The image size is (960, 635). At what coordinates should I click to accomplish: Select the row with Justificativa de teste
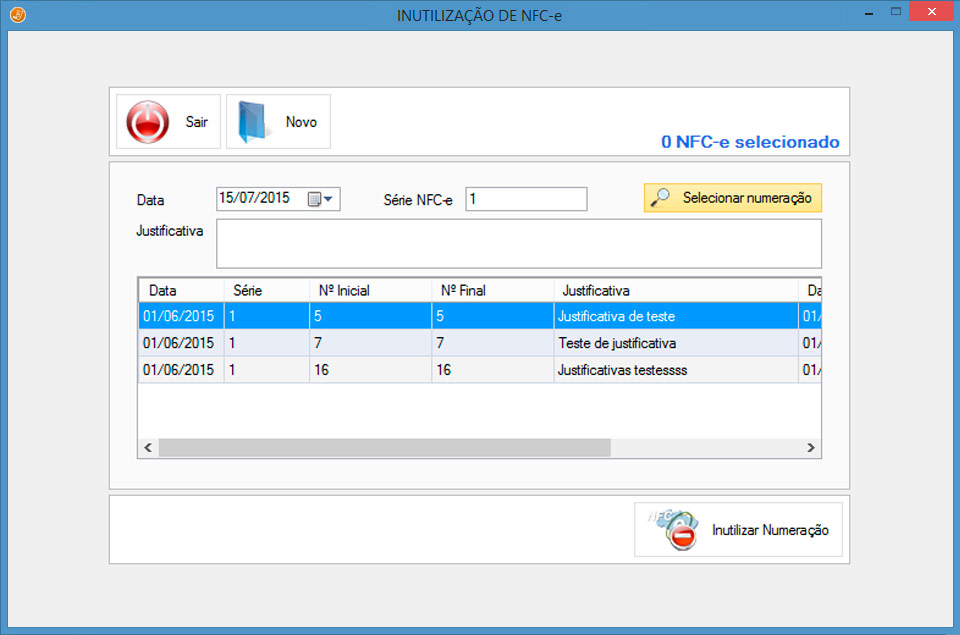pyautogui.click(x=479, y=316)
